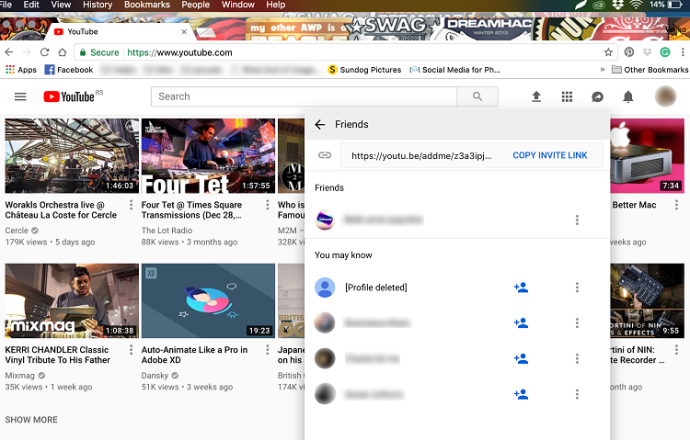Open the Bookmarks menu
Image resolution: width=690 pixels, height=440 pixels.
[x=147, y=5]
